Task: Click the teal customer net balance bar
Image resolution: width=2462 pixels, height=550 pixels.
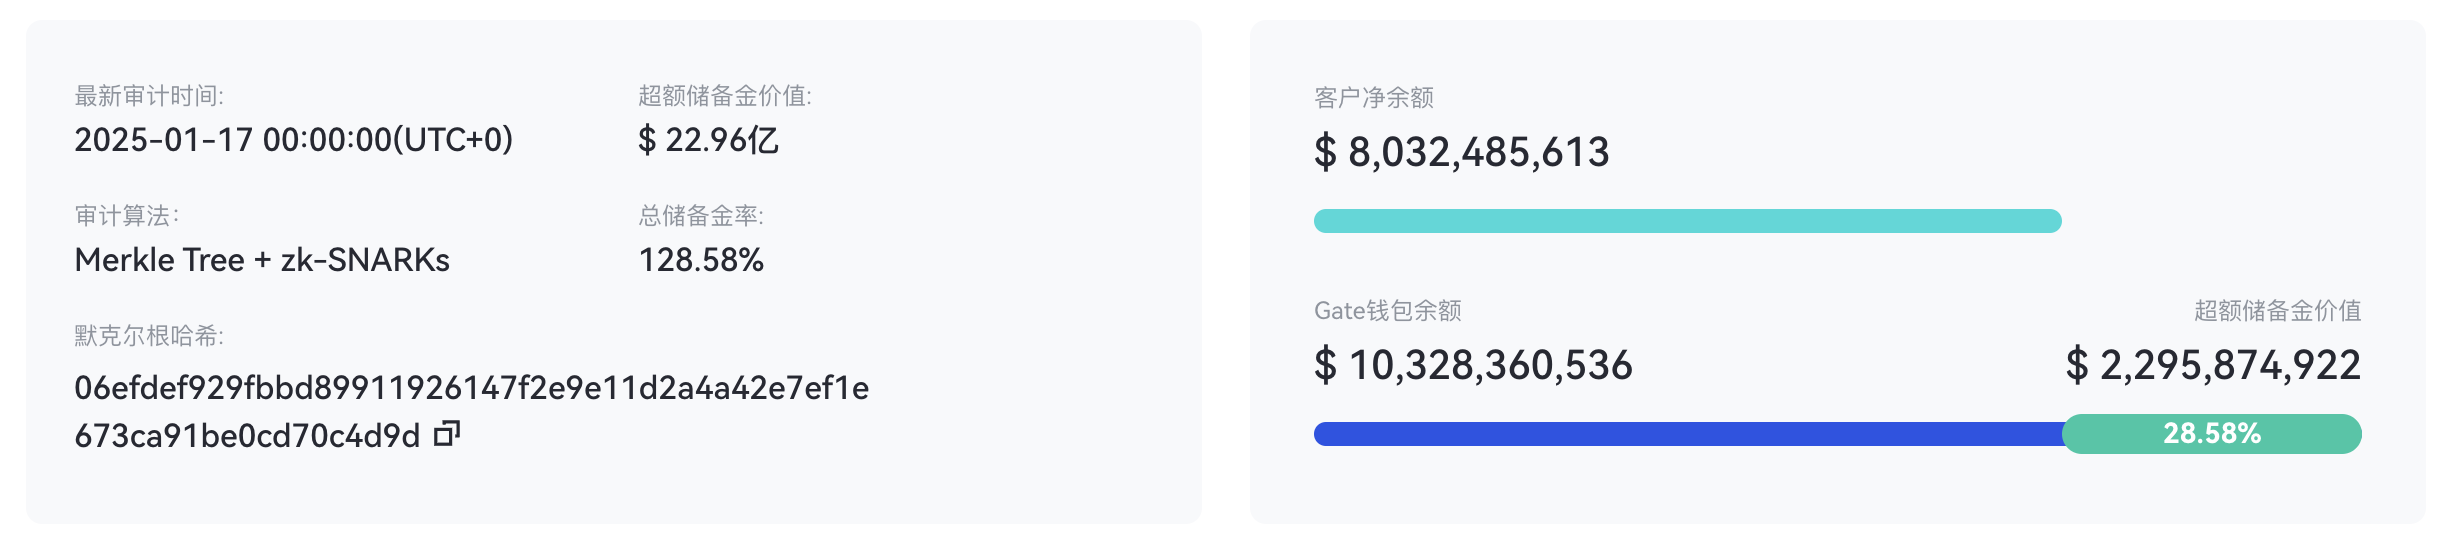Action: pos(1687,221)
